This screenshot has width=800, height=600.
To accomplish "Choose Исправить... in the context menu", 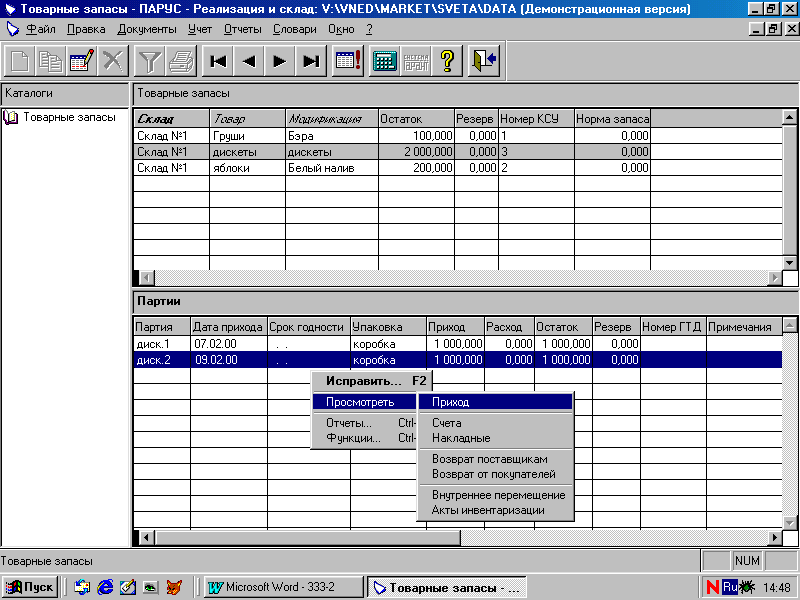I will [371, 381].
